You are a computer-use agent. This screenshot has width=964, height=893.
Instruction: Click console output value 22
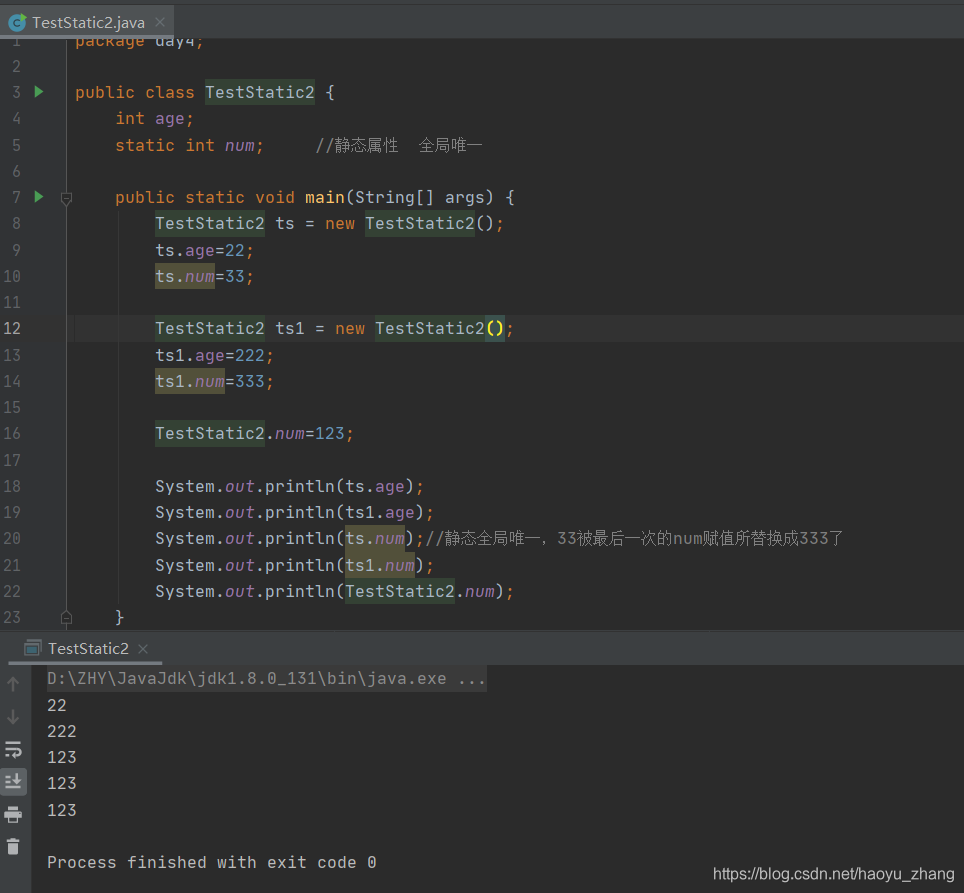[x=57, y=705]
